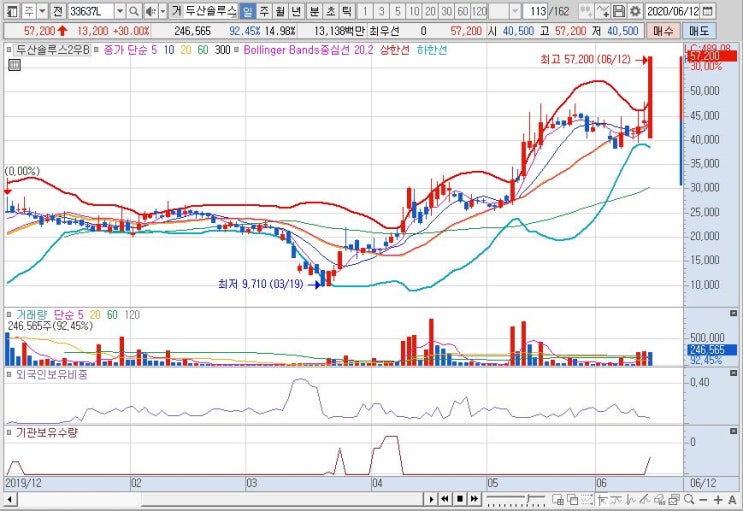The width and height of the screenshot is (743, 511).
Task: Select the daily (일) chart period
Action: tap(247, 10)
